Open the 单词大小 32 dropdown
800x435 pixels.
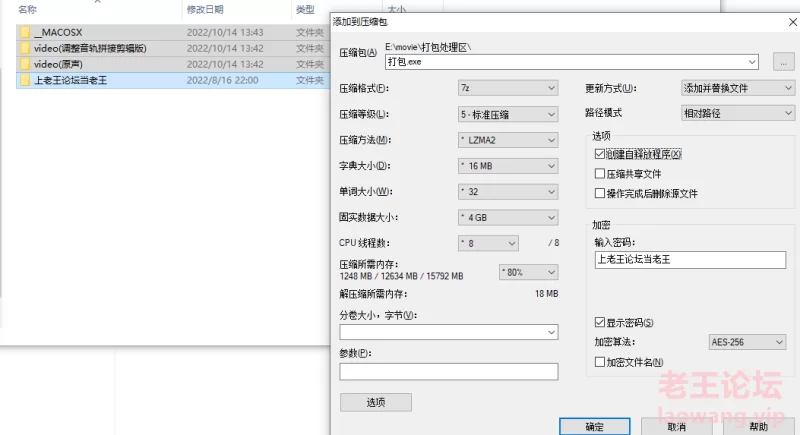[508, 192]
